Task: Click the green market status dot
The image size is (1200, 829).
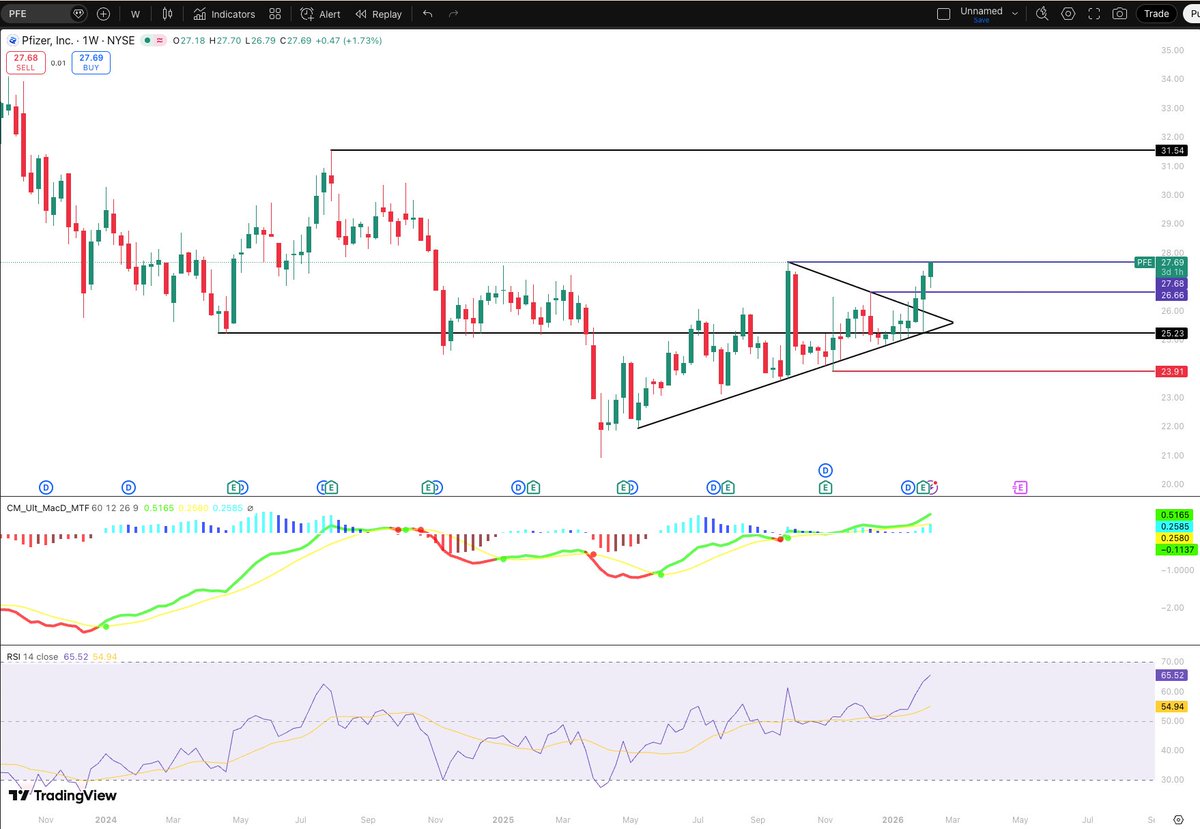Action: point(147,41)
